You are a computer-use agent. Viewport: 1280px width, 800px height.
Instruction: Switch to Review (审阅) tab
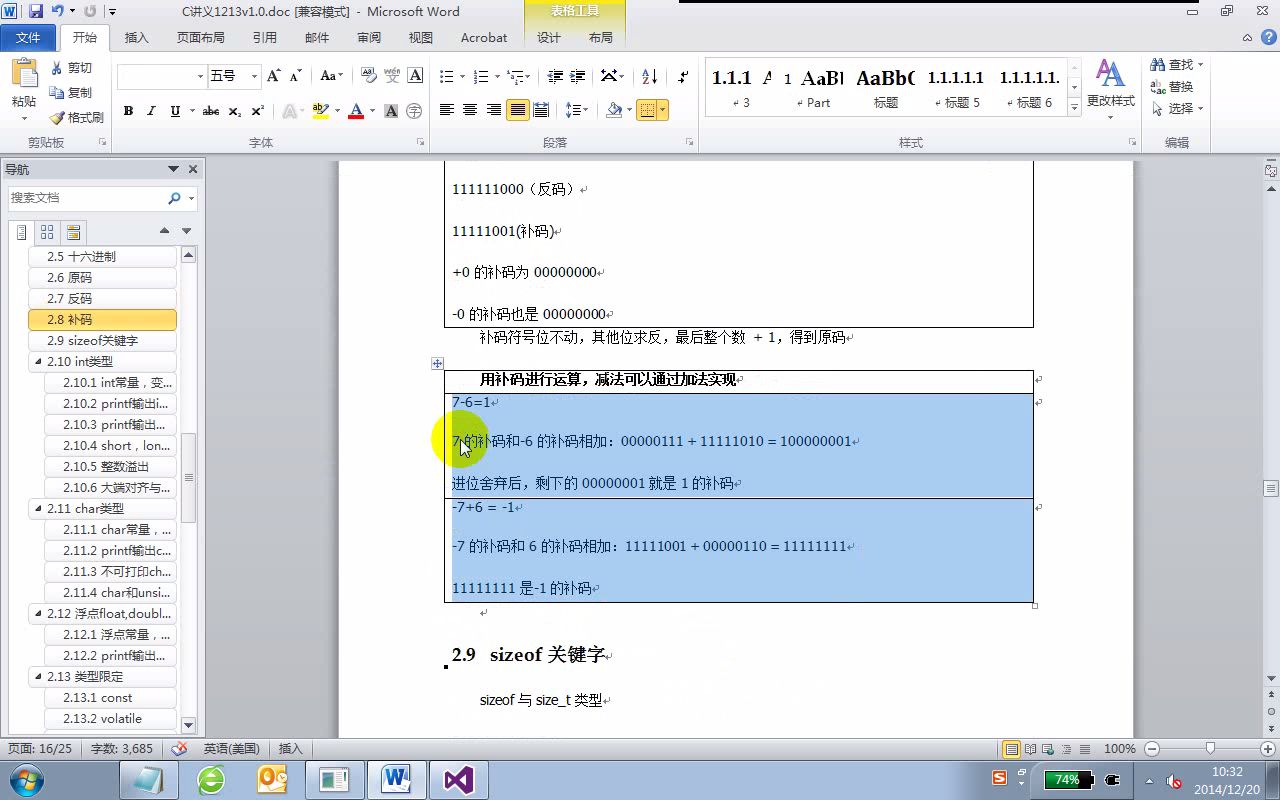pyautogui.click(x=368, y=37)
